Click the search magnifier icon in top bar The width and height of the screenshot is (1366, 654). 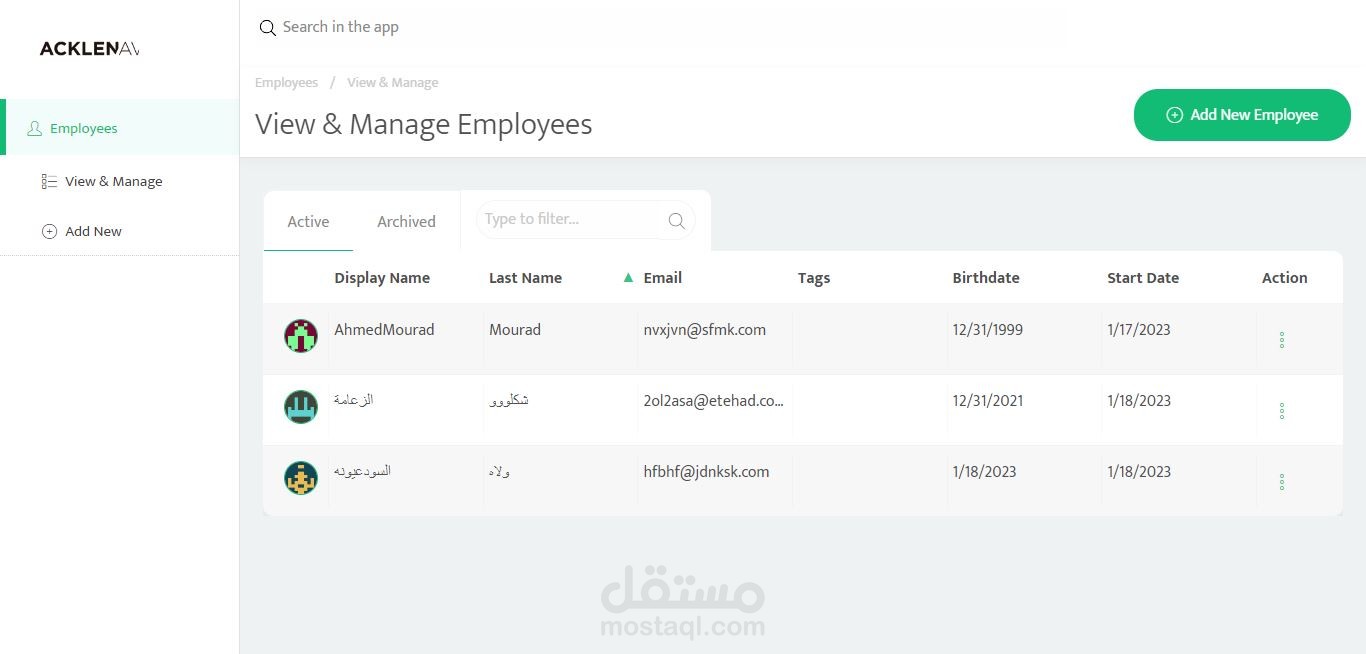click(267, 28)
